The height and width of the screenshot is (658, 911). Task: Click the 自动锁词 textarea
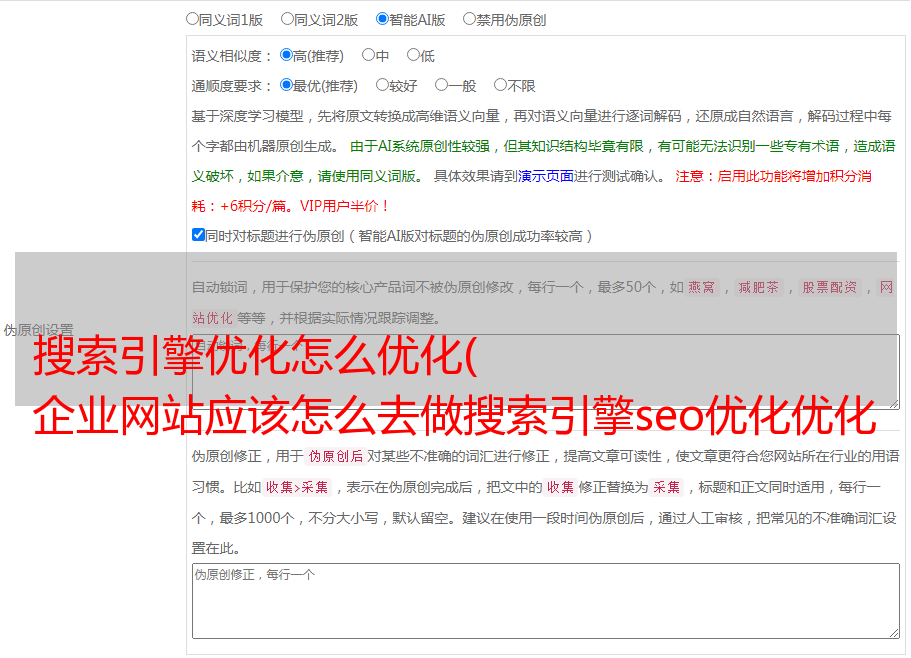pyautogui.click(x=546, y=372)
